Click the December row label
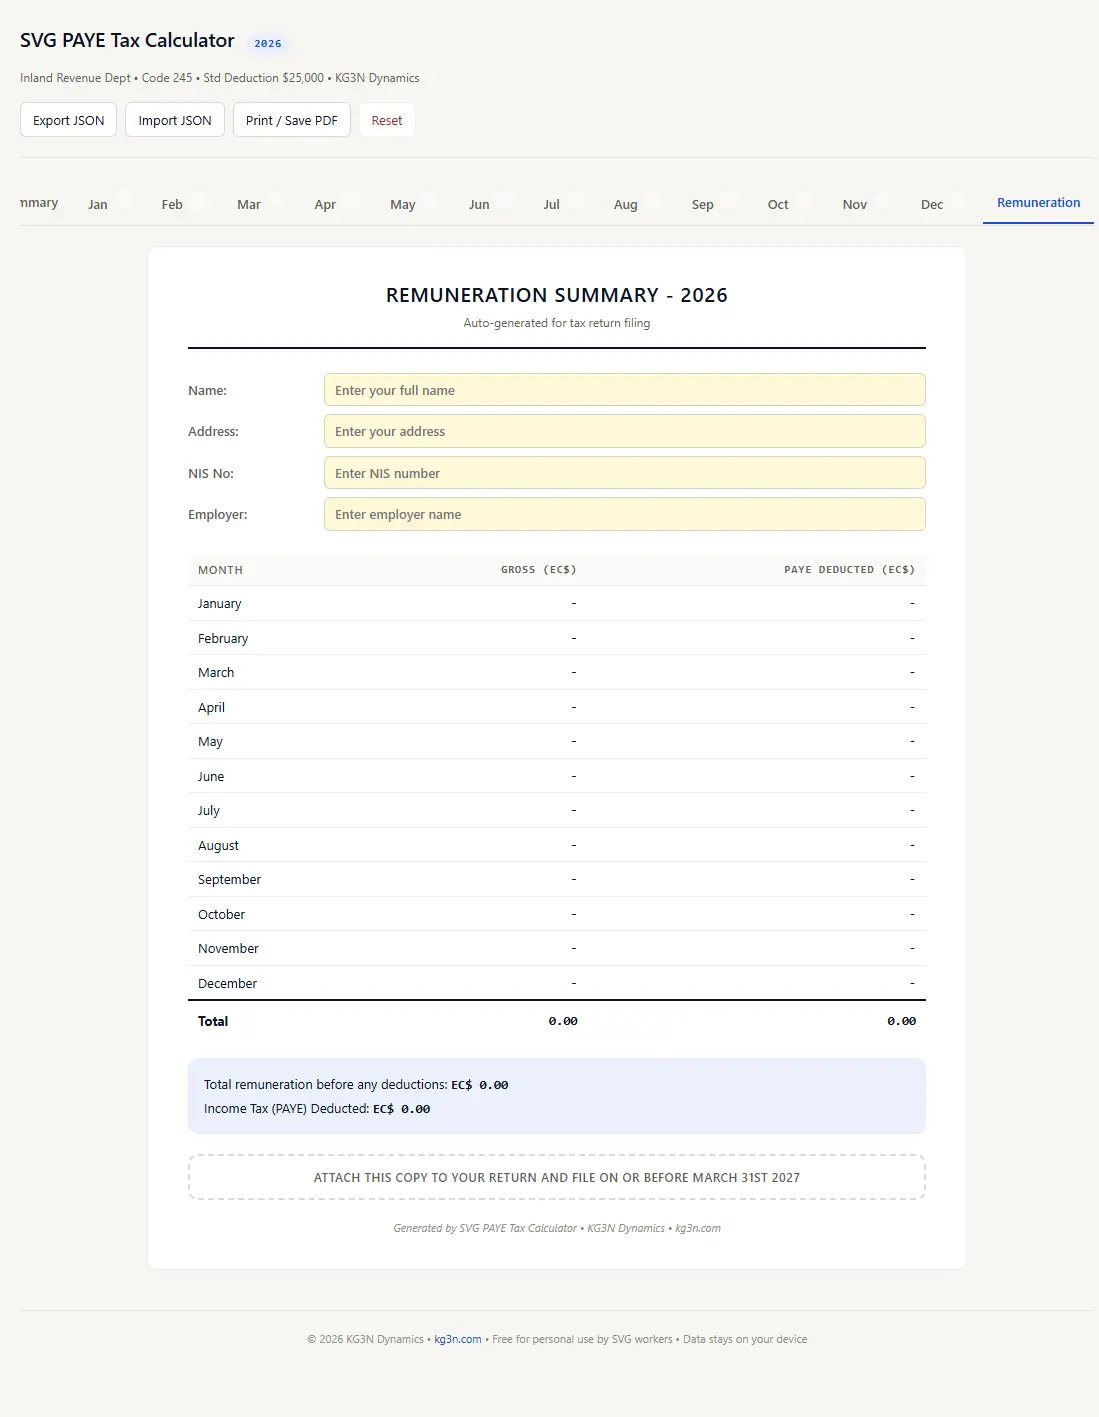 227,983
